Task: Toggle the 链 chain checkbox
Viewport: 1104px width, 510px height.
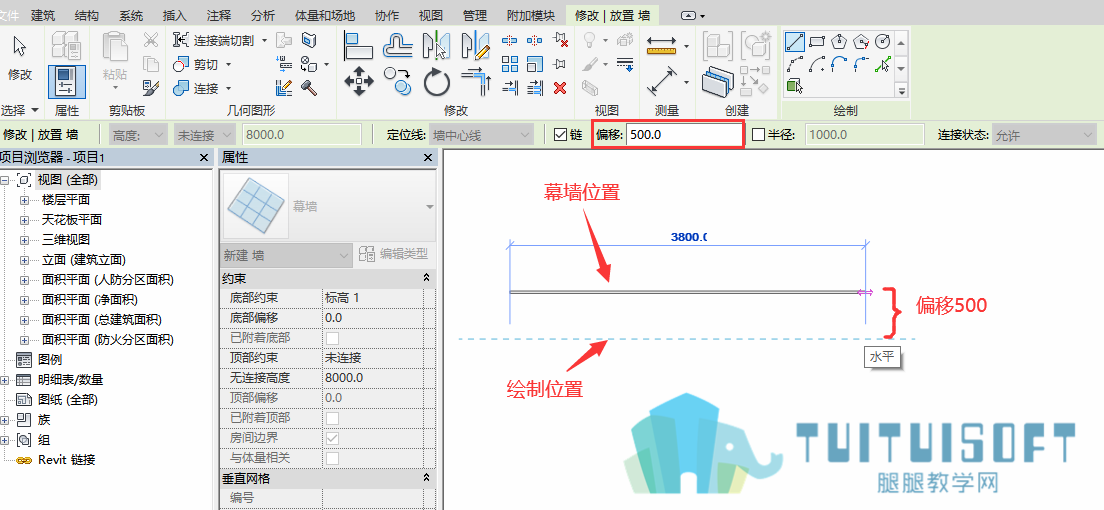Action: click(x=560, y=135)
